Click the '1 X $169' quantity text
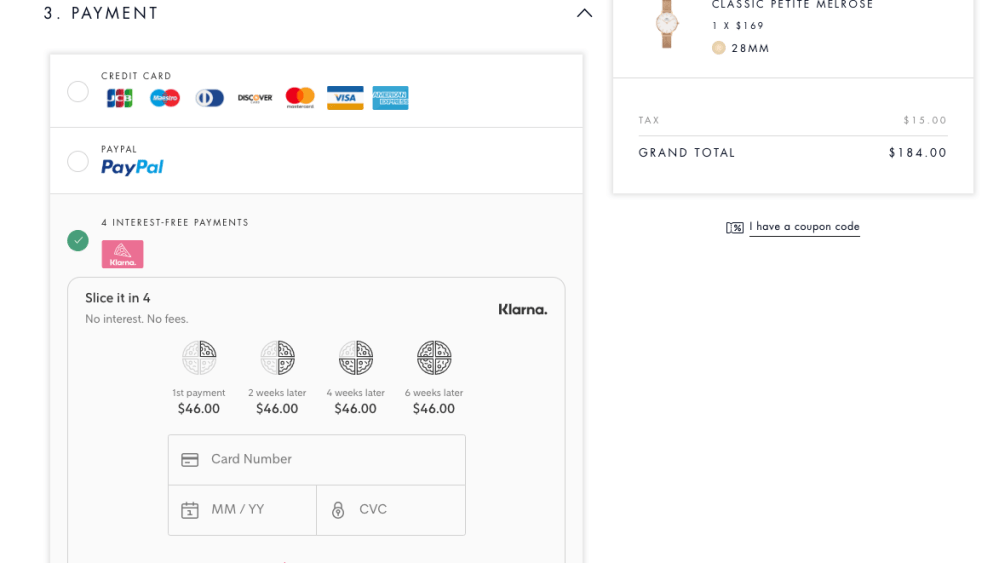This screenshot has height=563, width=999. click(x=738, y=25)
